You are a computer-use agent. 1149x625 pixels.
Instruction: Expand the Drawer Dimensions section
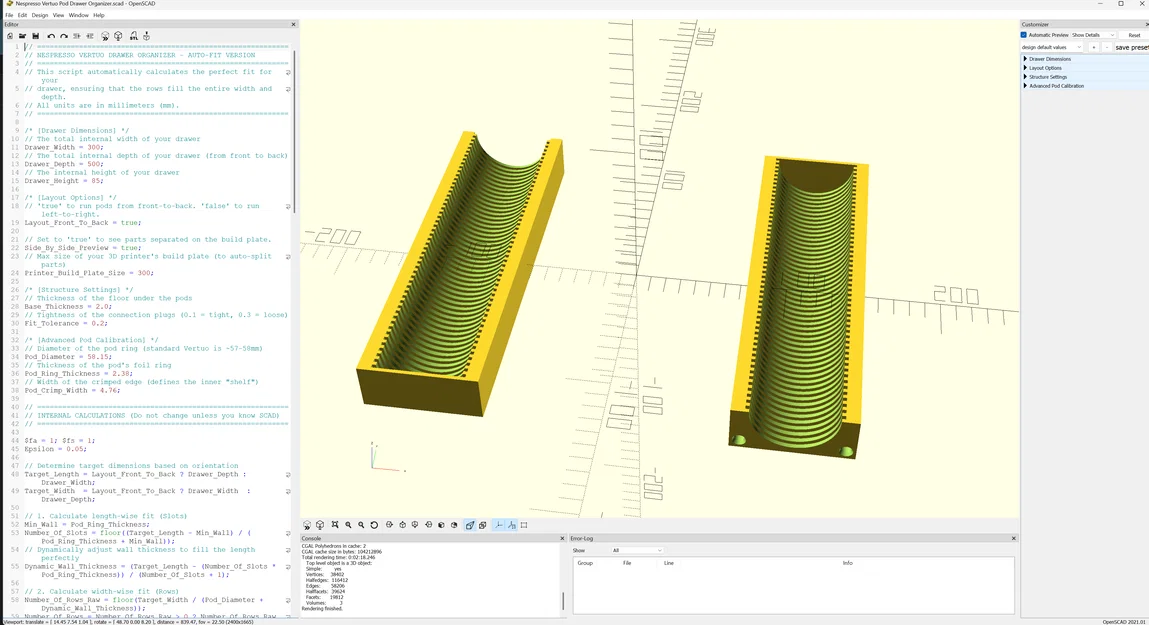(x=1049, y=59)
